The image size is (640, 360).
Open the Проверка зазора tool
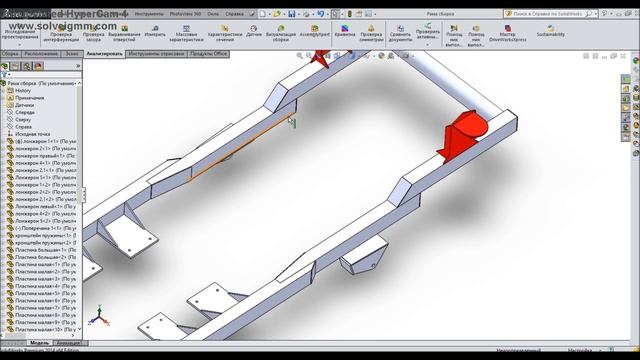click(93, 34)
